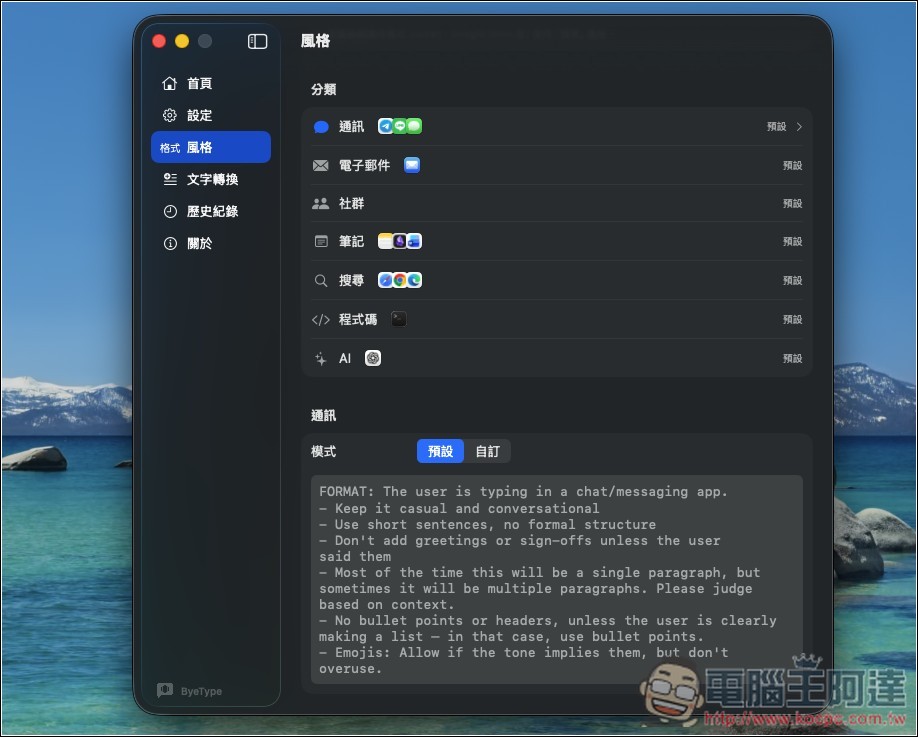
Task: Select the Telegram icon in the 通訊 row
Action: pyautogui.click(x=383, y=126)
